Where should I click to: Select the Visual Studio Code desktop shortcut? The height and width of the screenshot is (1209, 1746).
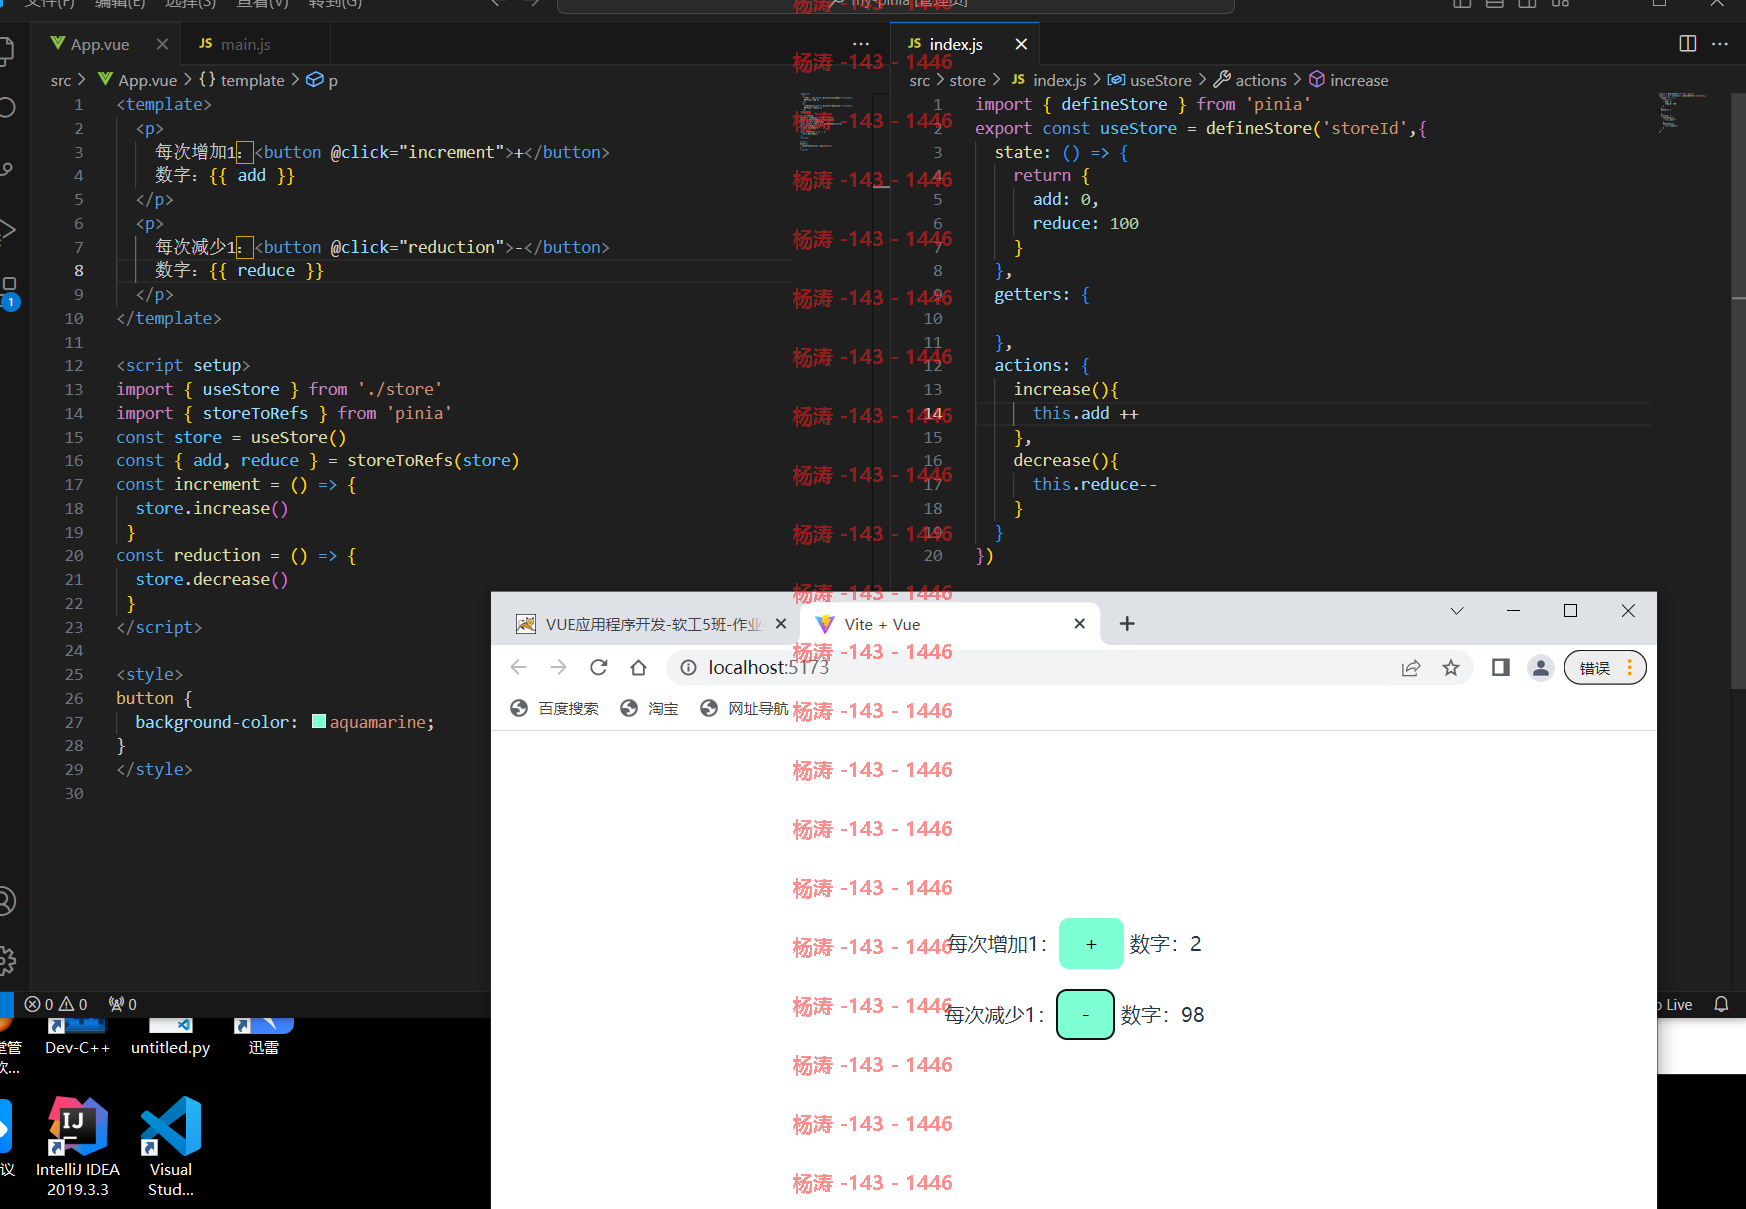pos(171,1147)
